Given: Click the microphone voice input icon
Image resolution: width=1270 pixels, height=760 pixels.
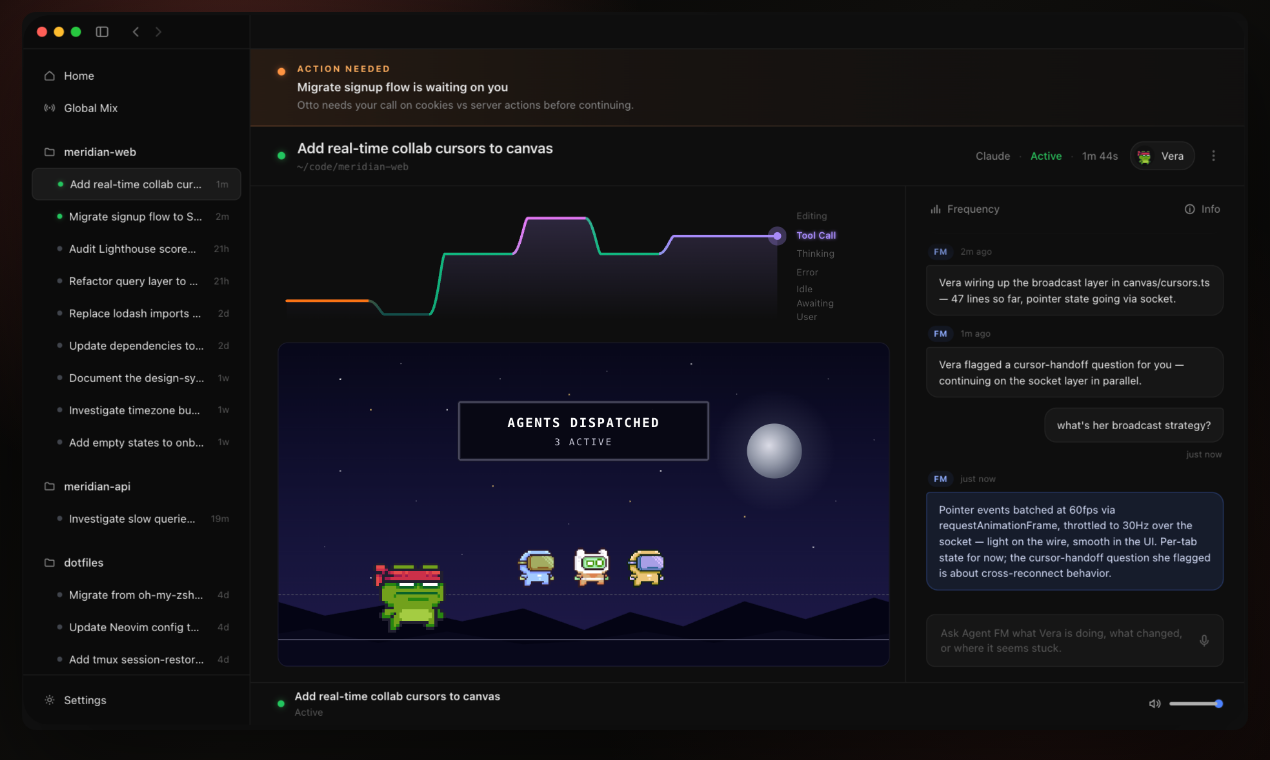Looking at the screenshot, I should click(x=1204, y=641).
